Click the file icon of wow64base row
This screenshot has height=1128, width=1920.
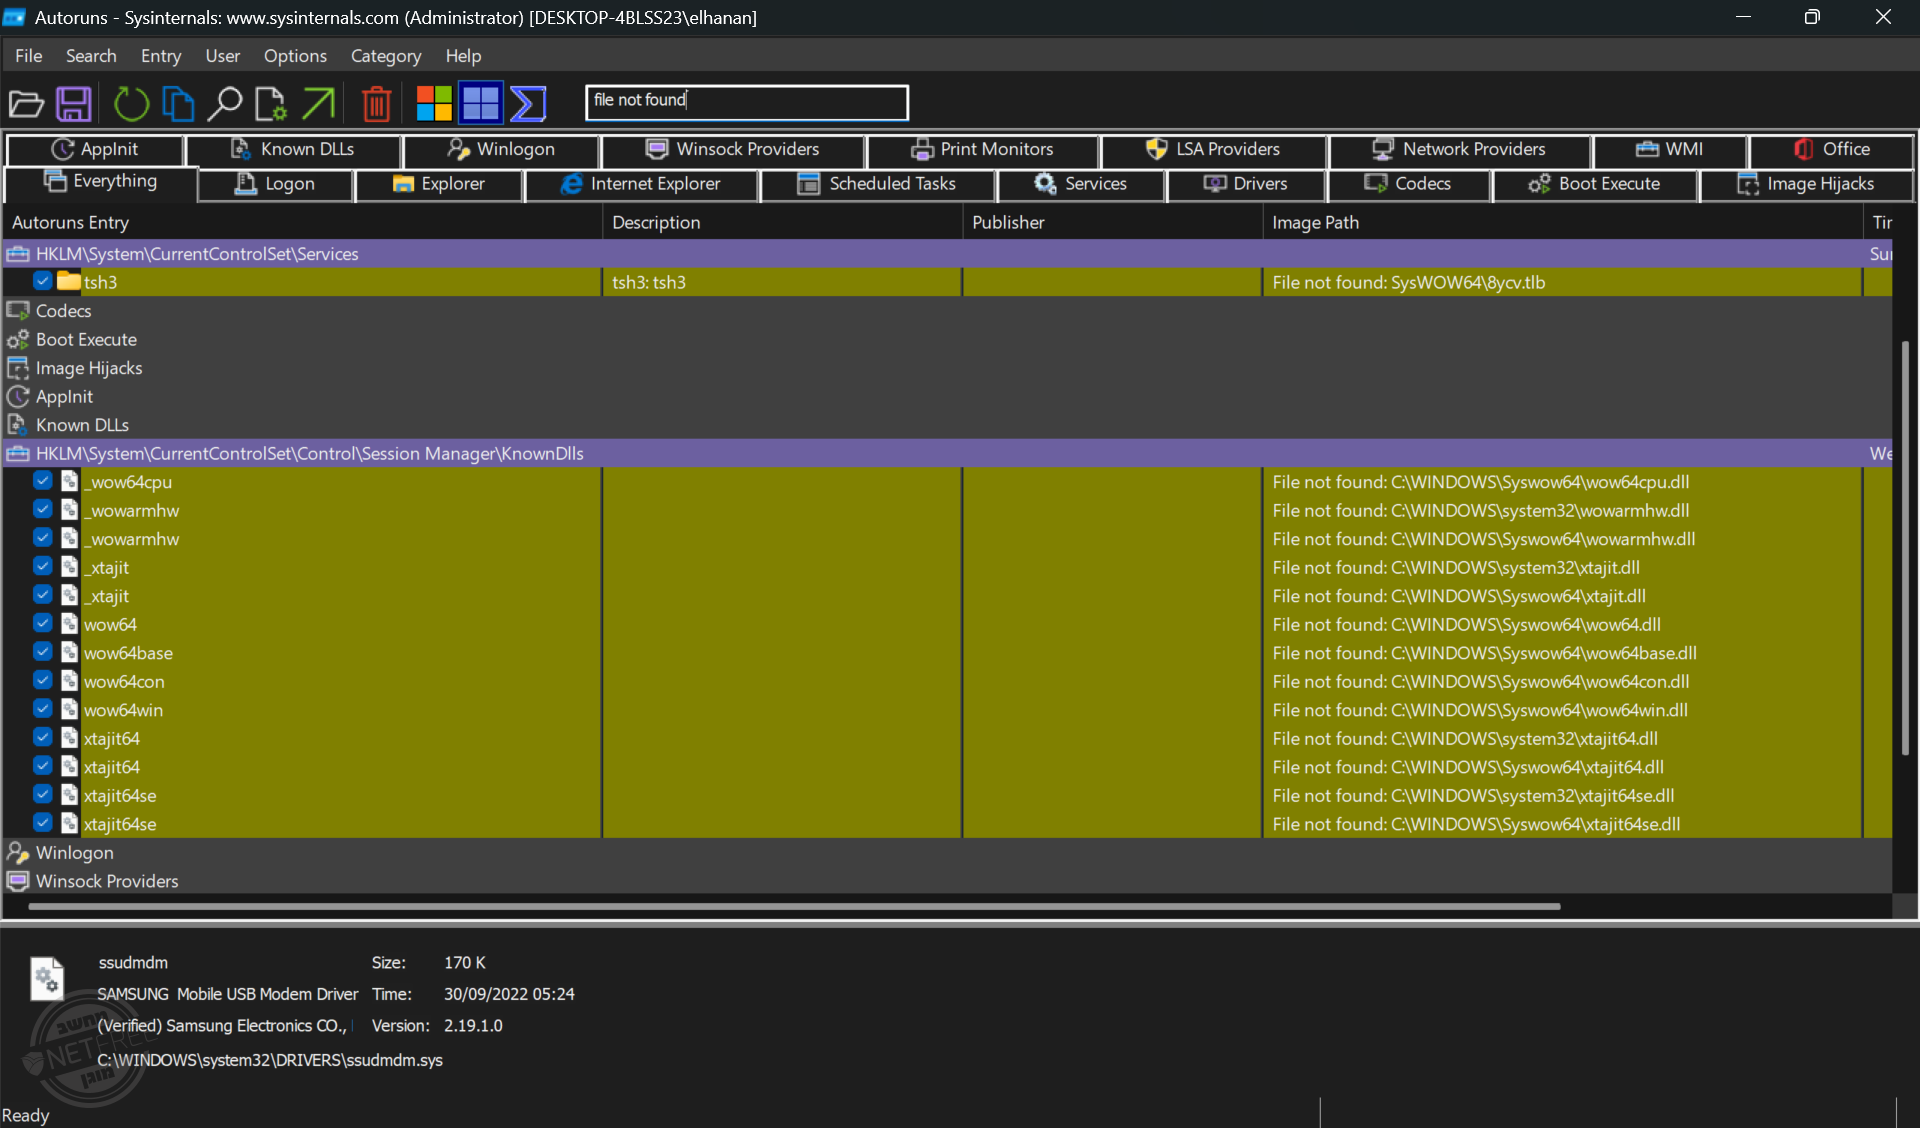[x=69, y=652]
